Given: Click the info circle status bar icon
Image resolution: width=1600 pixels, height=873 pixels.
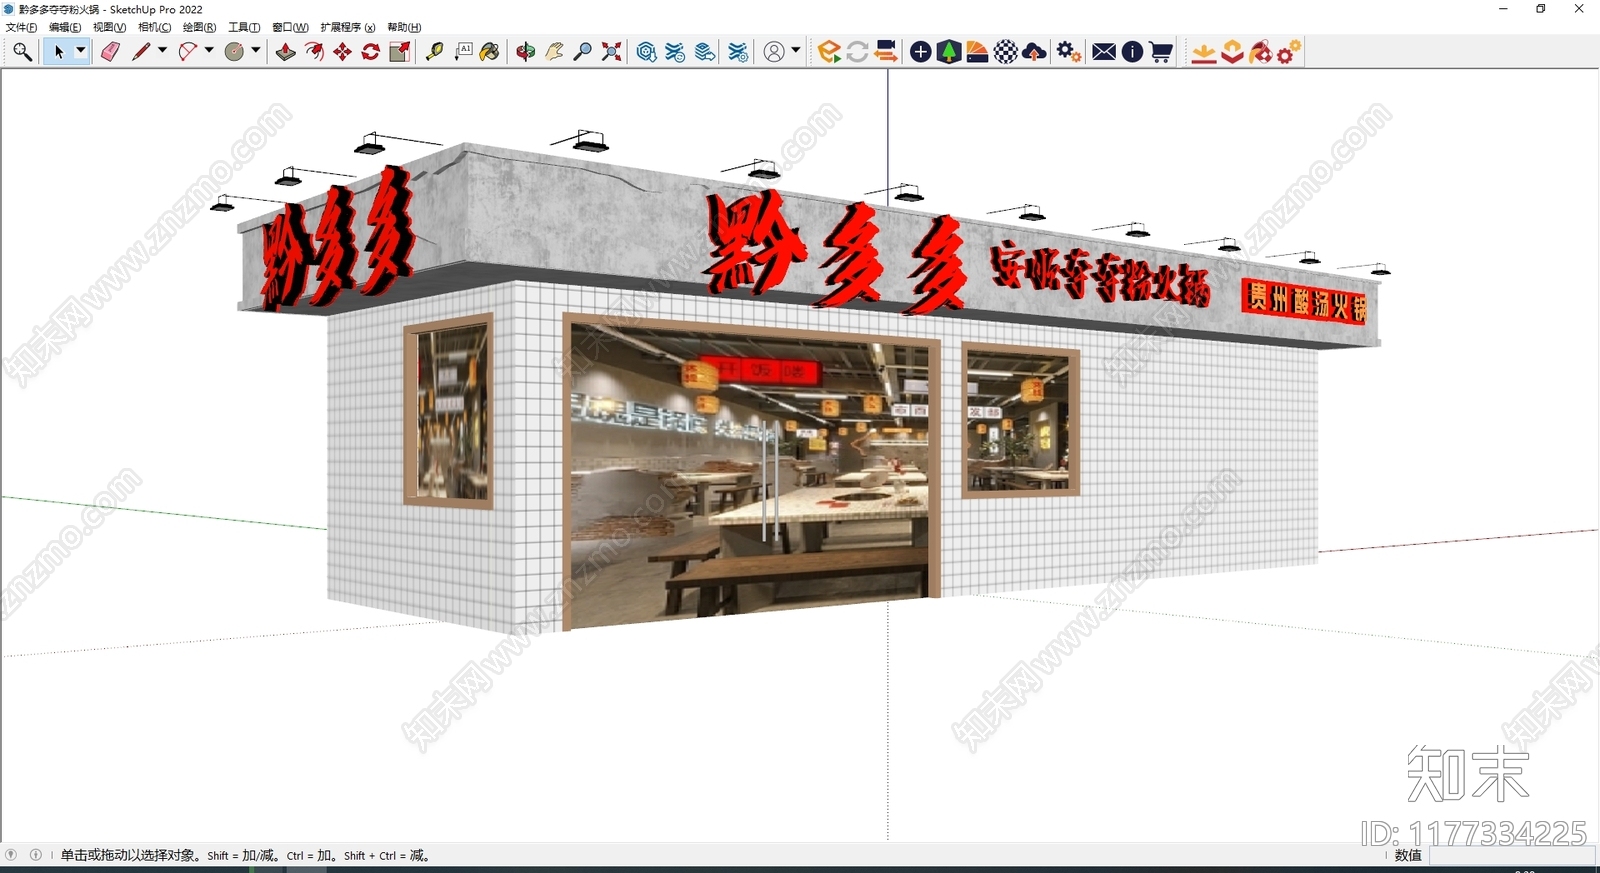Looking at the screenshot, I should pyautogui.click(x=36, y=855).
